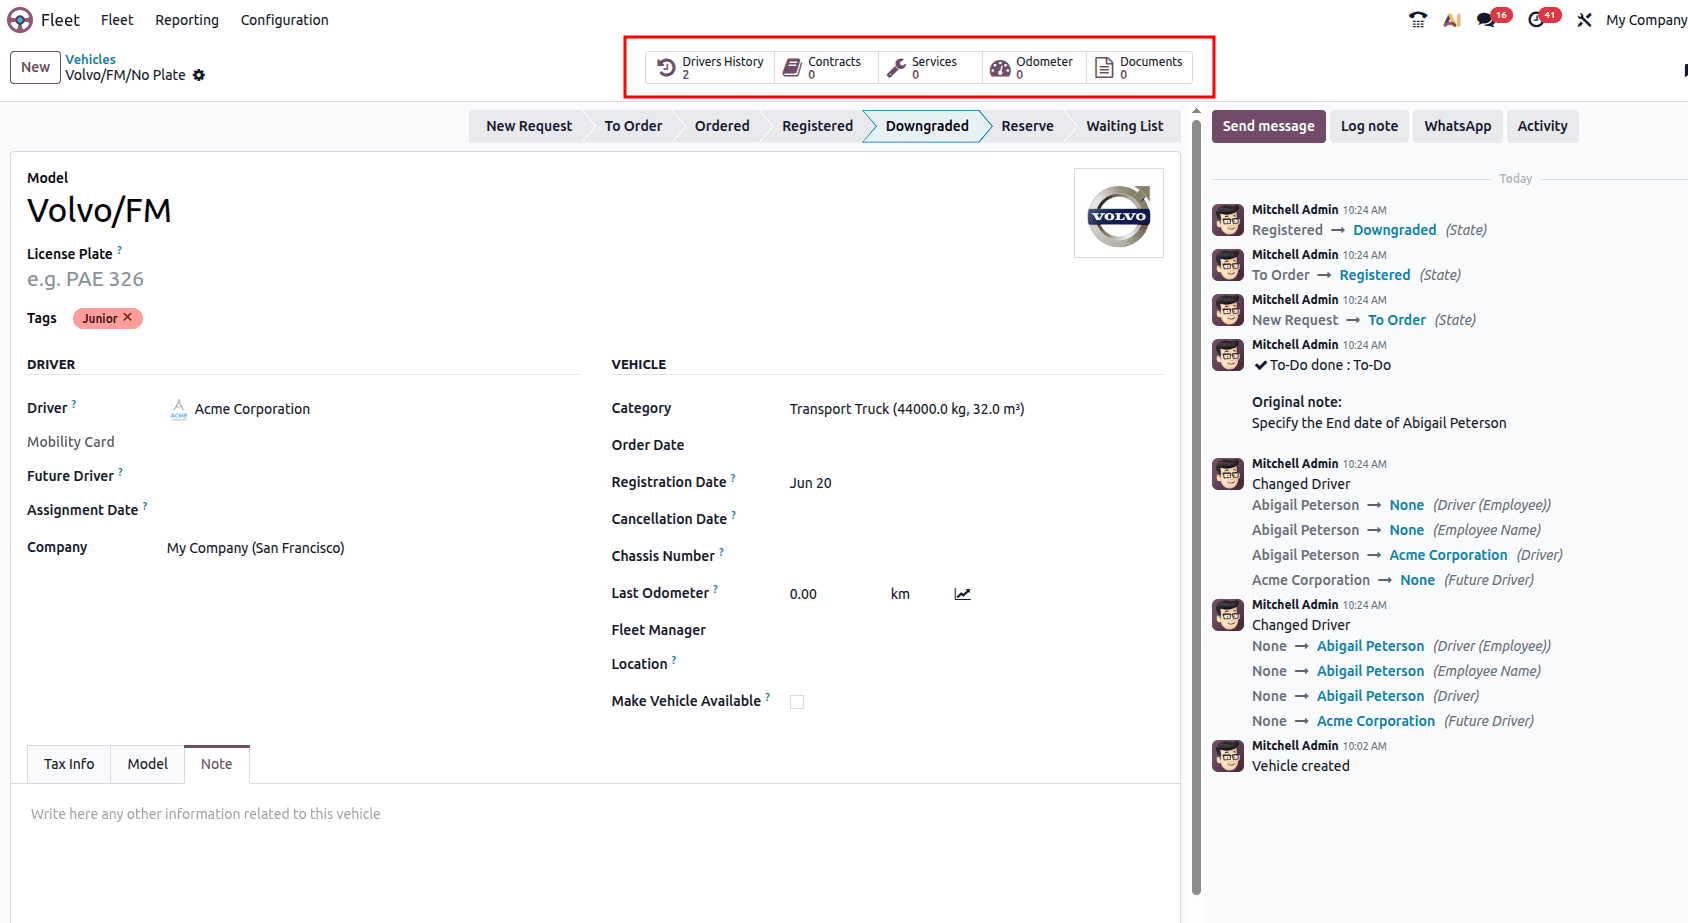Click the Vehicles breadcrumb link

click(x=91, y=60)
